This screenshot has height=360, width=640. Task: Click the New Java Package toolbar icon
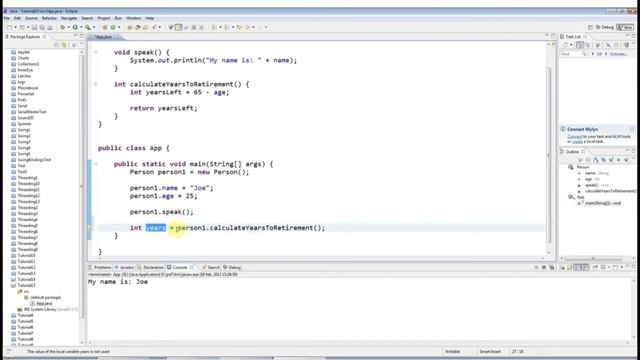(104, 27)
